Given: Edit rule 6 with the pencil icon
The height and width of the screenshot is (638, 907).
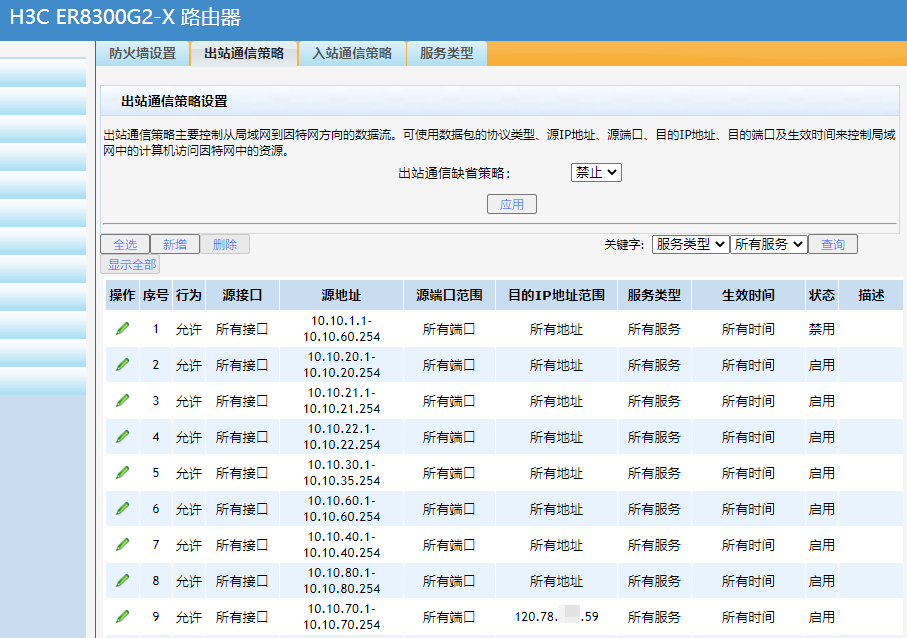Looking at the screenshot, I should 122,508.
